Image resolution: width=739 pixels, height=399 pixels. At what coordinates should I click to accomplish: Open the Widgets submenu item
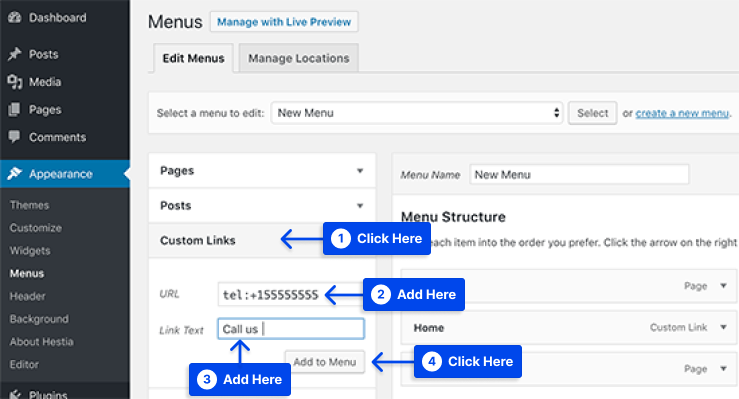30,251
